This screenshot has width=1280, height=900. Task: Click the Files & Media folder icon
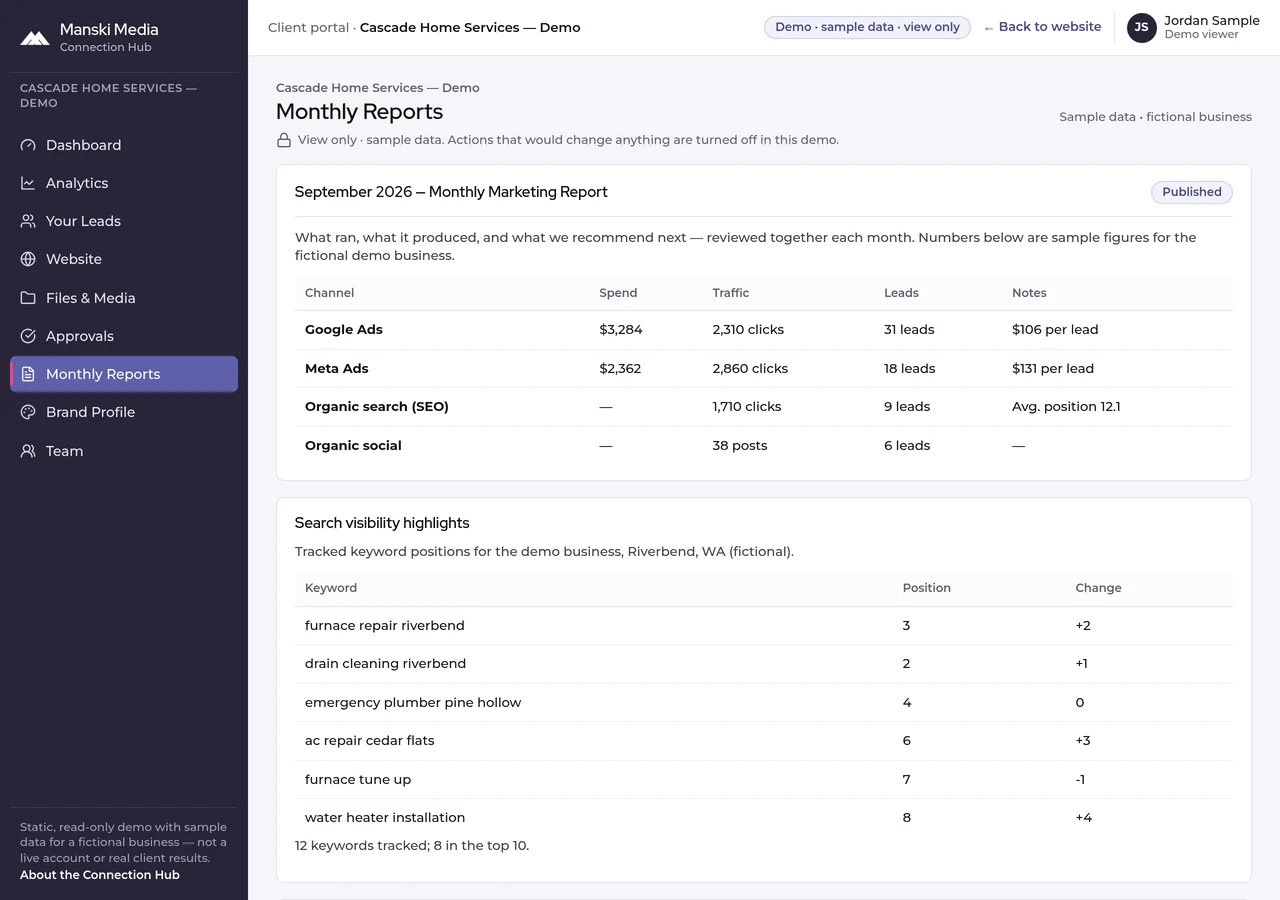click(28, 298)
